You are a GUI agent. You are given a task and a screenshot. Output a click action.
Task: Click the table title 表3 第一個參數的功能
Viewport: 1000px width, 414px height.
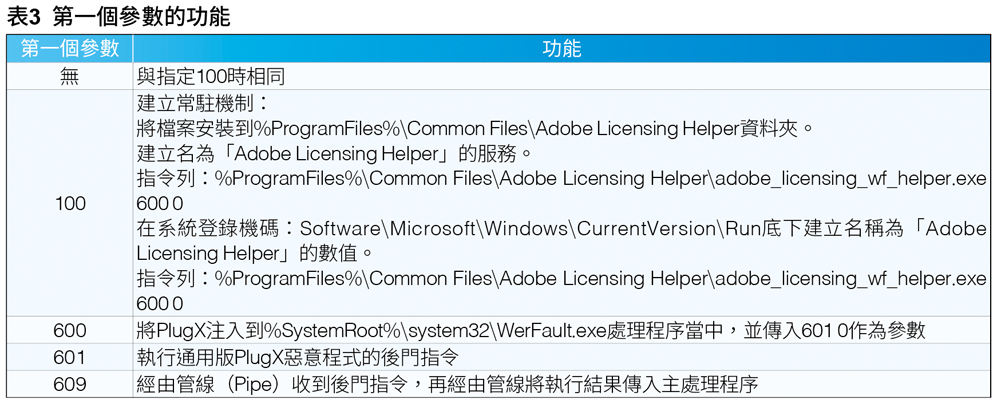(x=119, y=17)
